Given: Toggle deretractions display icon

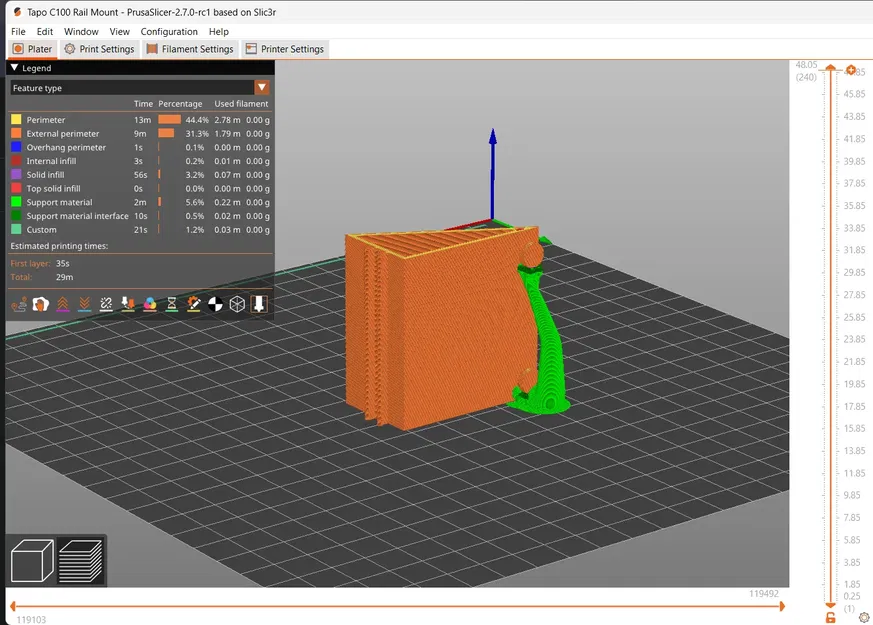Looking at the screenshot, I should pyautogui.click(x=84, y=304).
